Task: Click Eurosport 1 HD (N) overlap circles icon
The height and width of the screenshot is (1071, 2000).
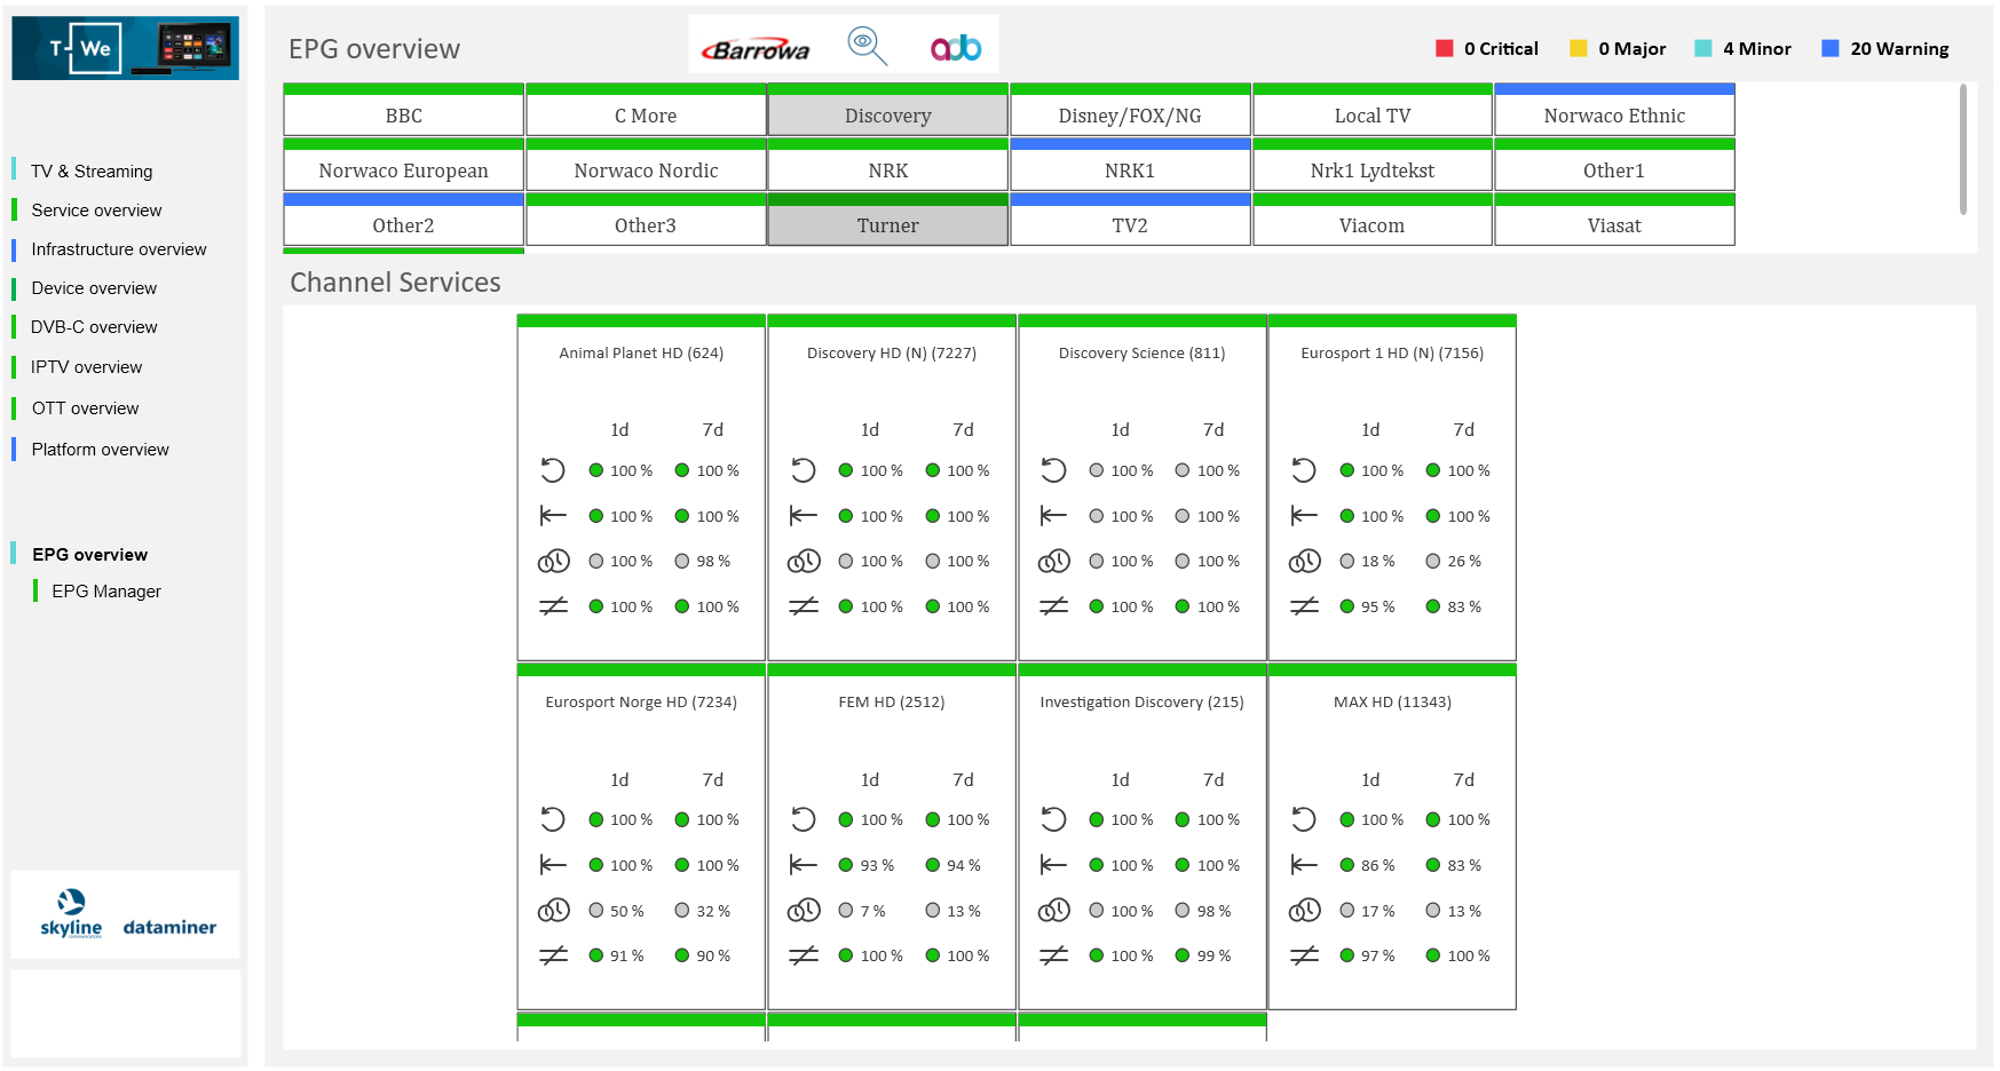Action: point(1304,561)
